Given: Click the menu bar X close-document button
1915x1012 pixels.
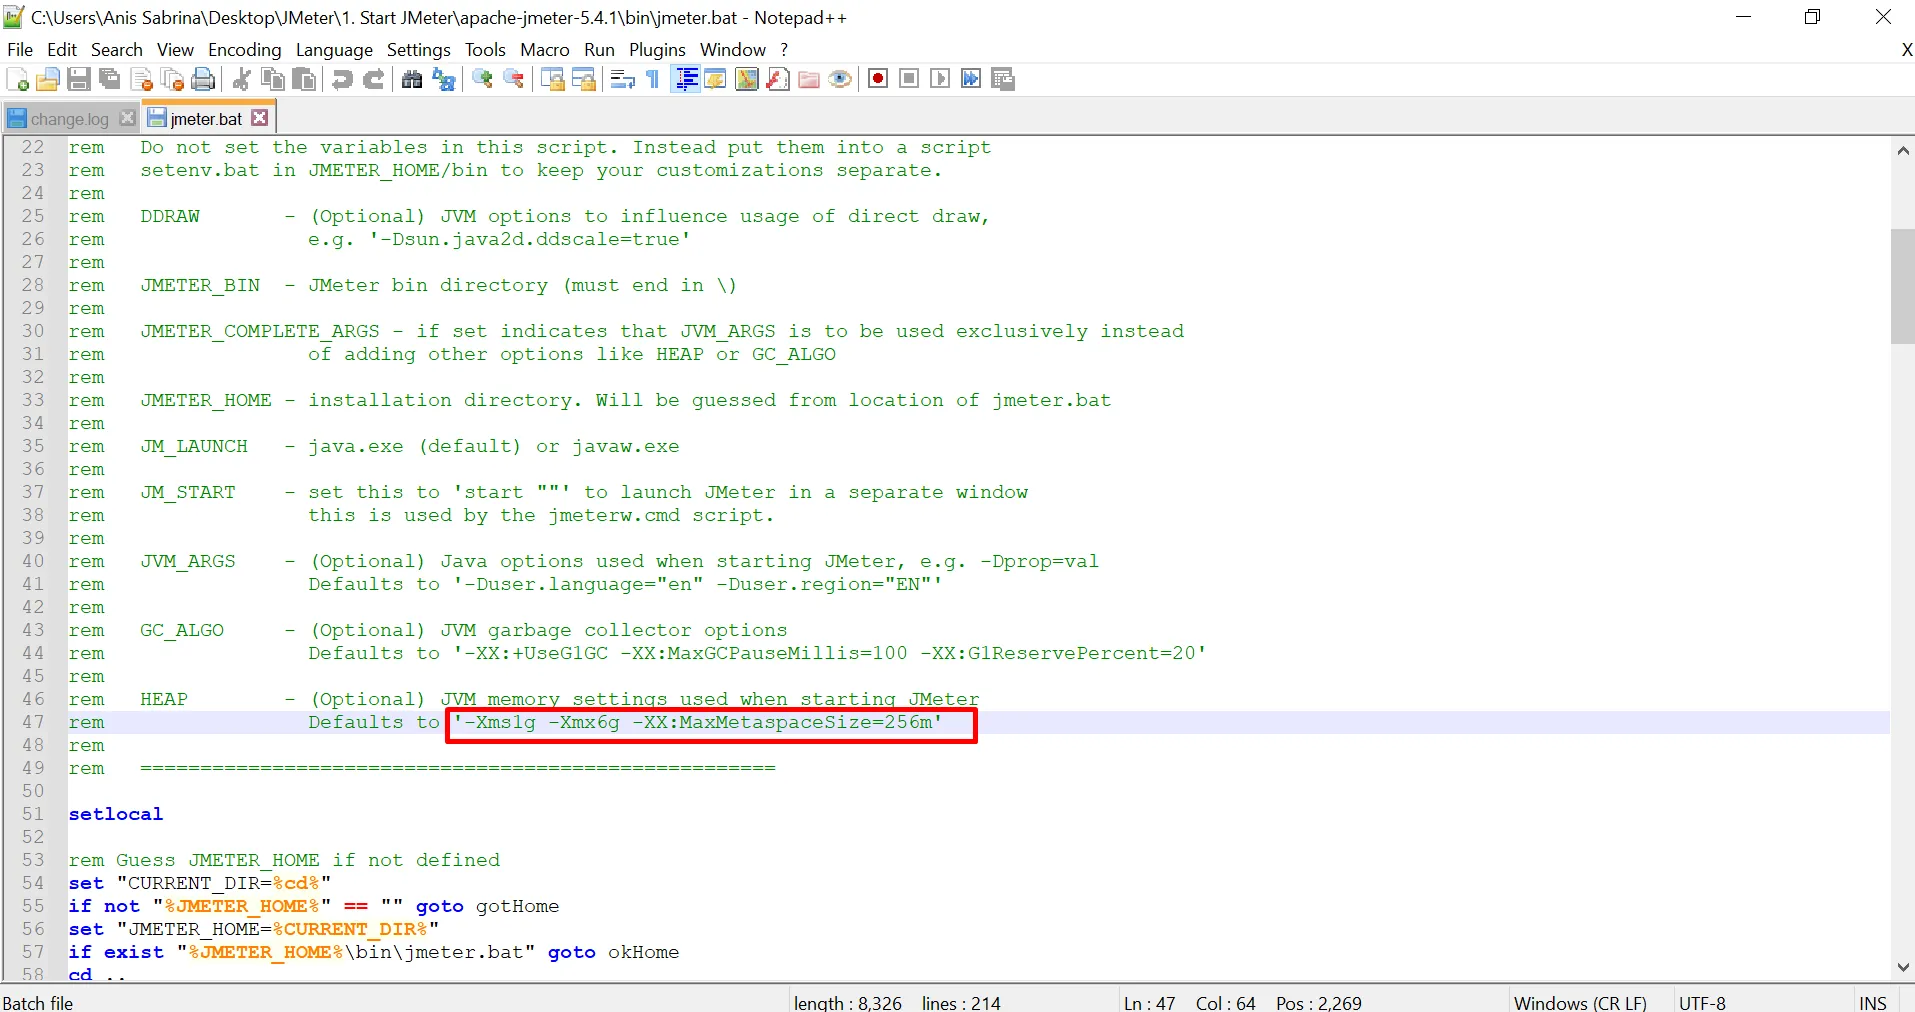Looking at the screenshot, I should [1906, 50].
